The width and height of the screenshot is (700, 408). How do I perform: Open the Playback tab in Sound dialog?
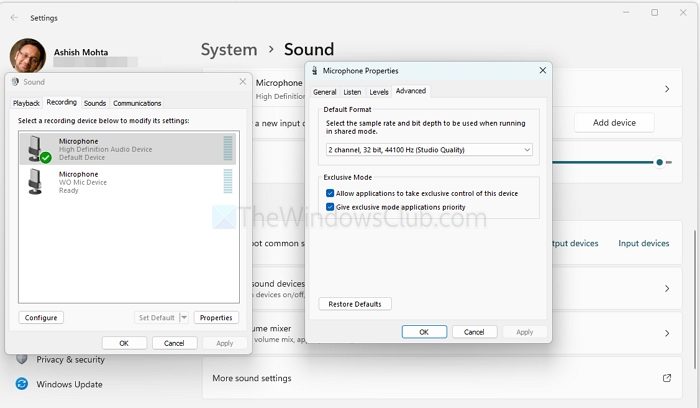click(x=26, y=103)
